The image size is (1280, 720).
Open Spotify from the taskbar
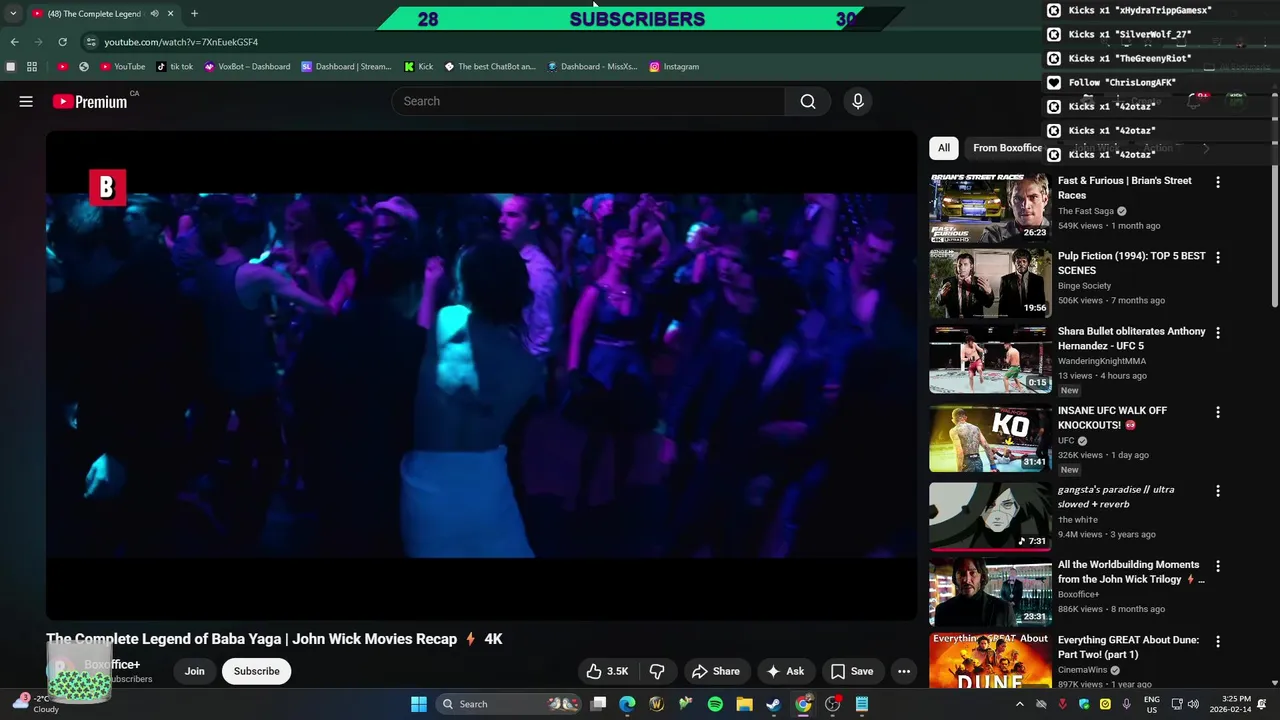coord(715,704)
